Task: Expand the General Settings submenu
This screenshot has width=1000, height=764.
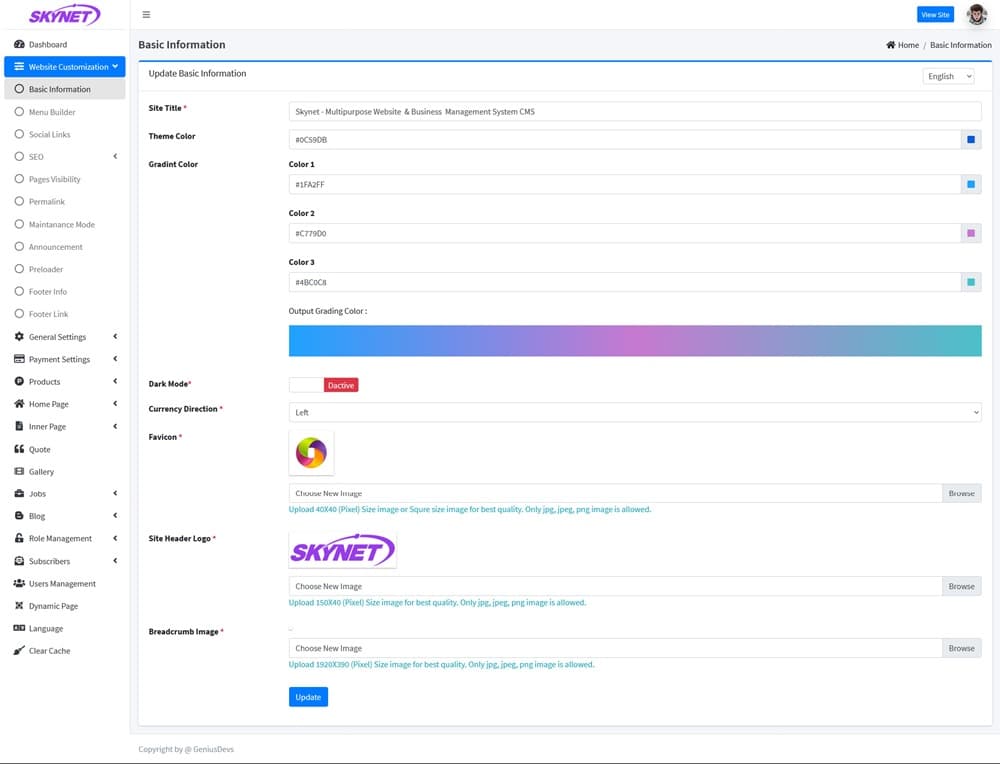Action: [x=57, y=337]
